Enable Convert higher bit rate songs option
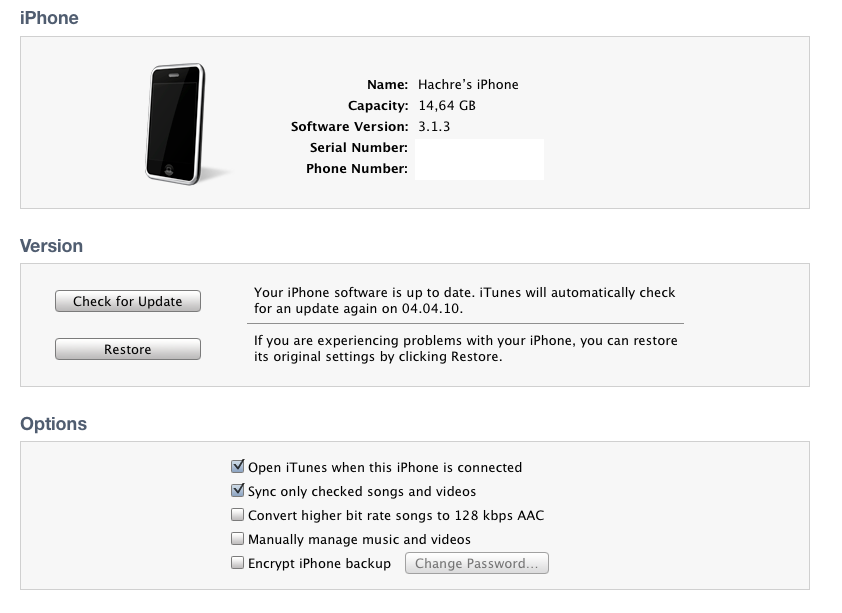The height and width of the screenshot is (613, 842). click(237, 515)
